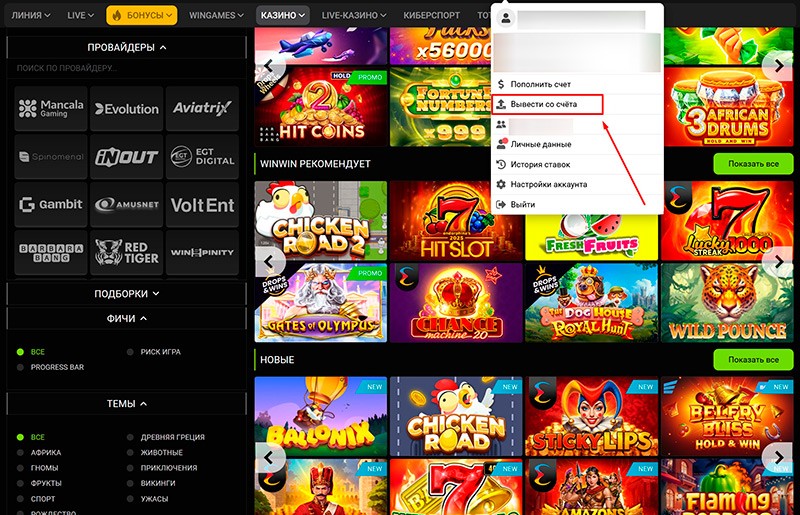
Task: Open the Red Tiger provider tile
Action: click(127, 253)
